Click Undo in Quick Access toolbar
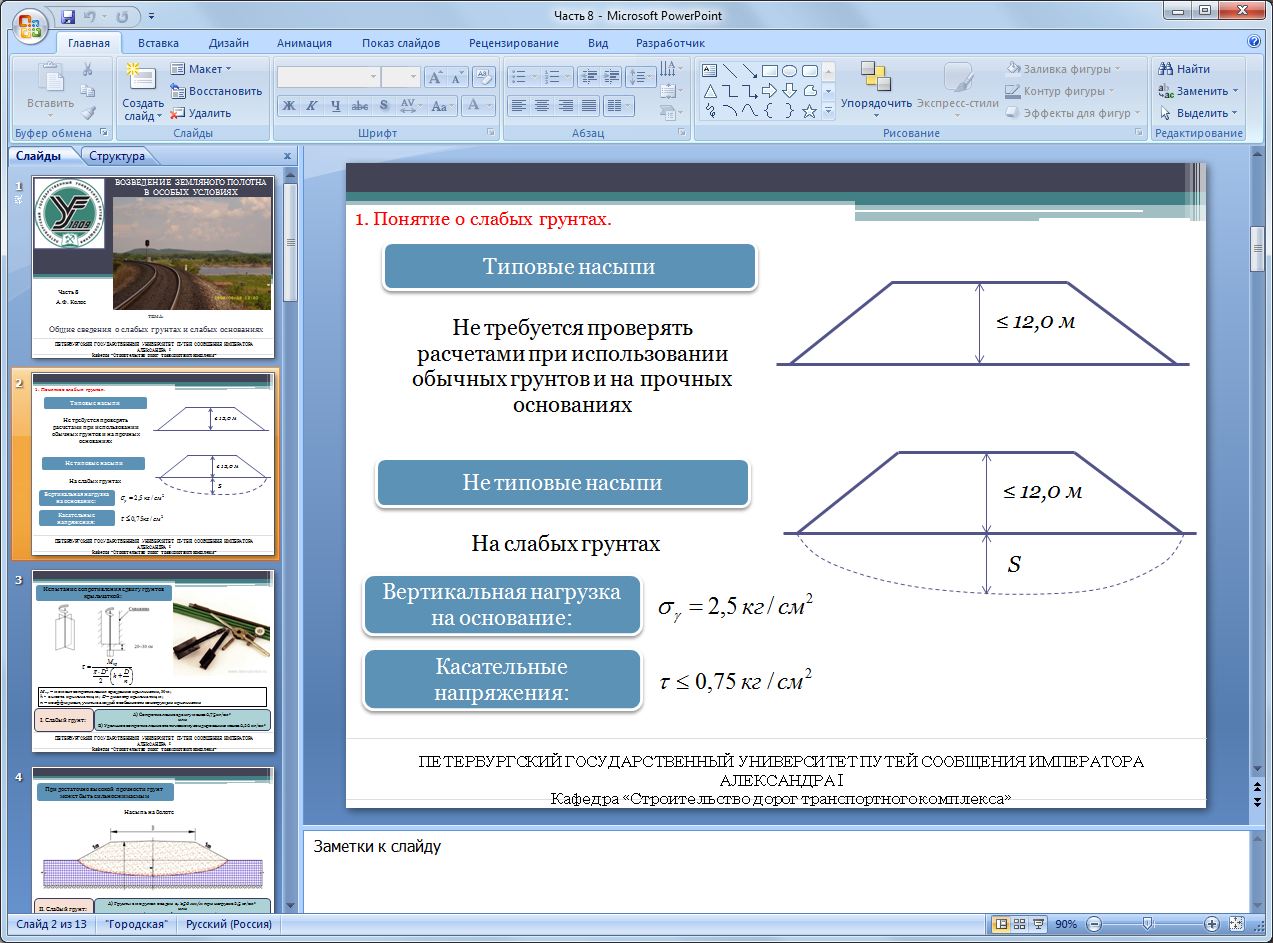Image resolution: width=1273 pixels, height=943 pixels. click(x=91, y=17)
